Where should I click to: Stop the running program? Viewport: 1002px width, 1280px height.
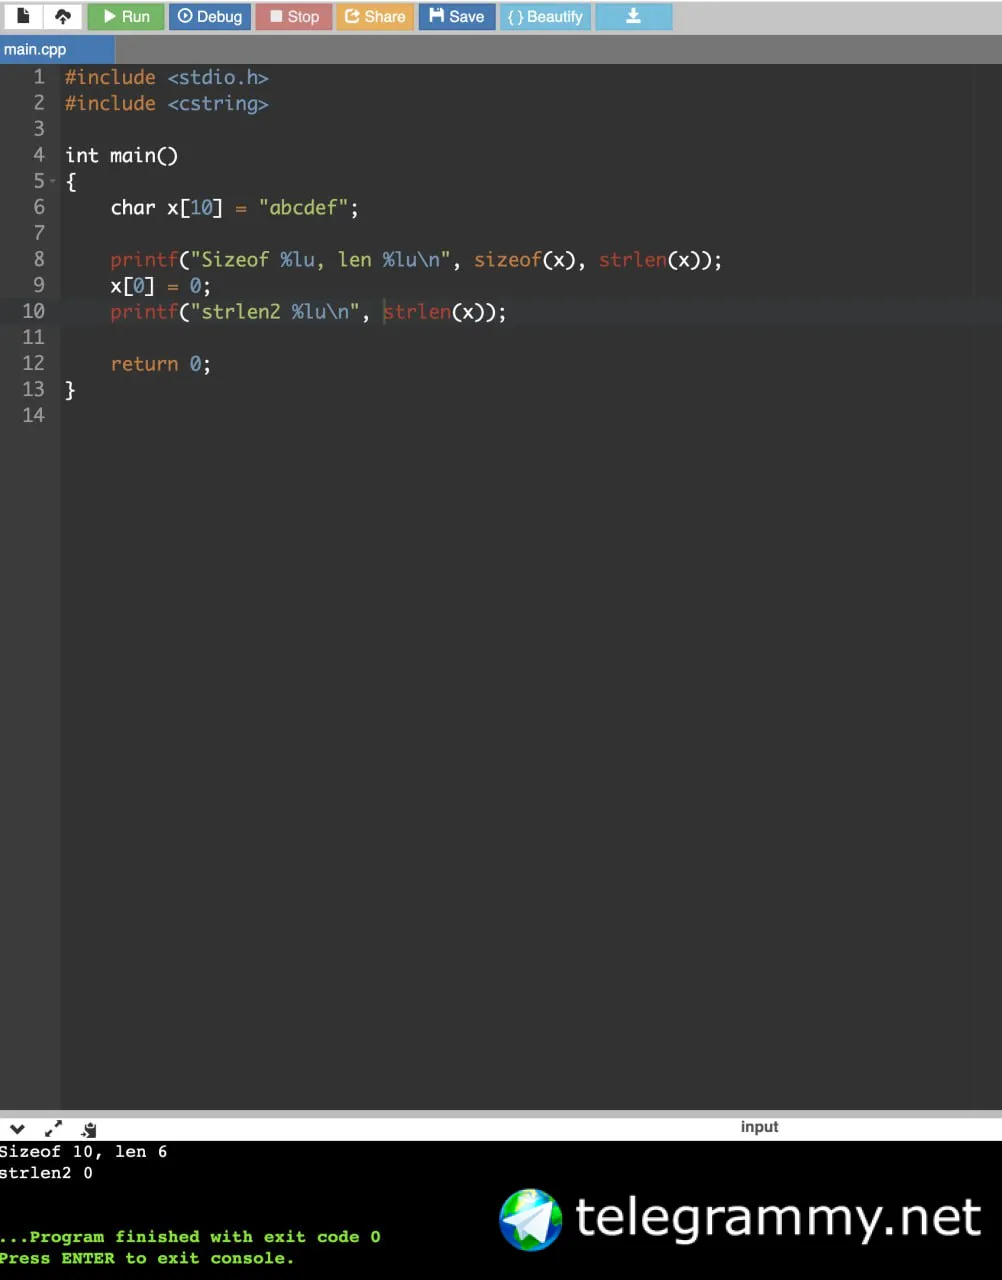[294, 16]
